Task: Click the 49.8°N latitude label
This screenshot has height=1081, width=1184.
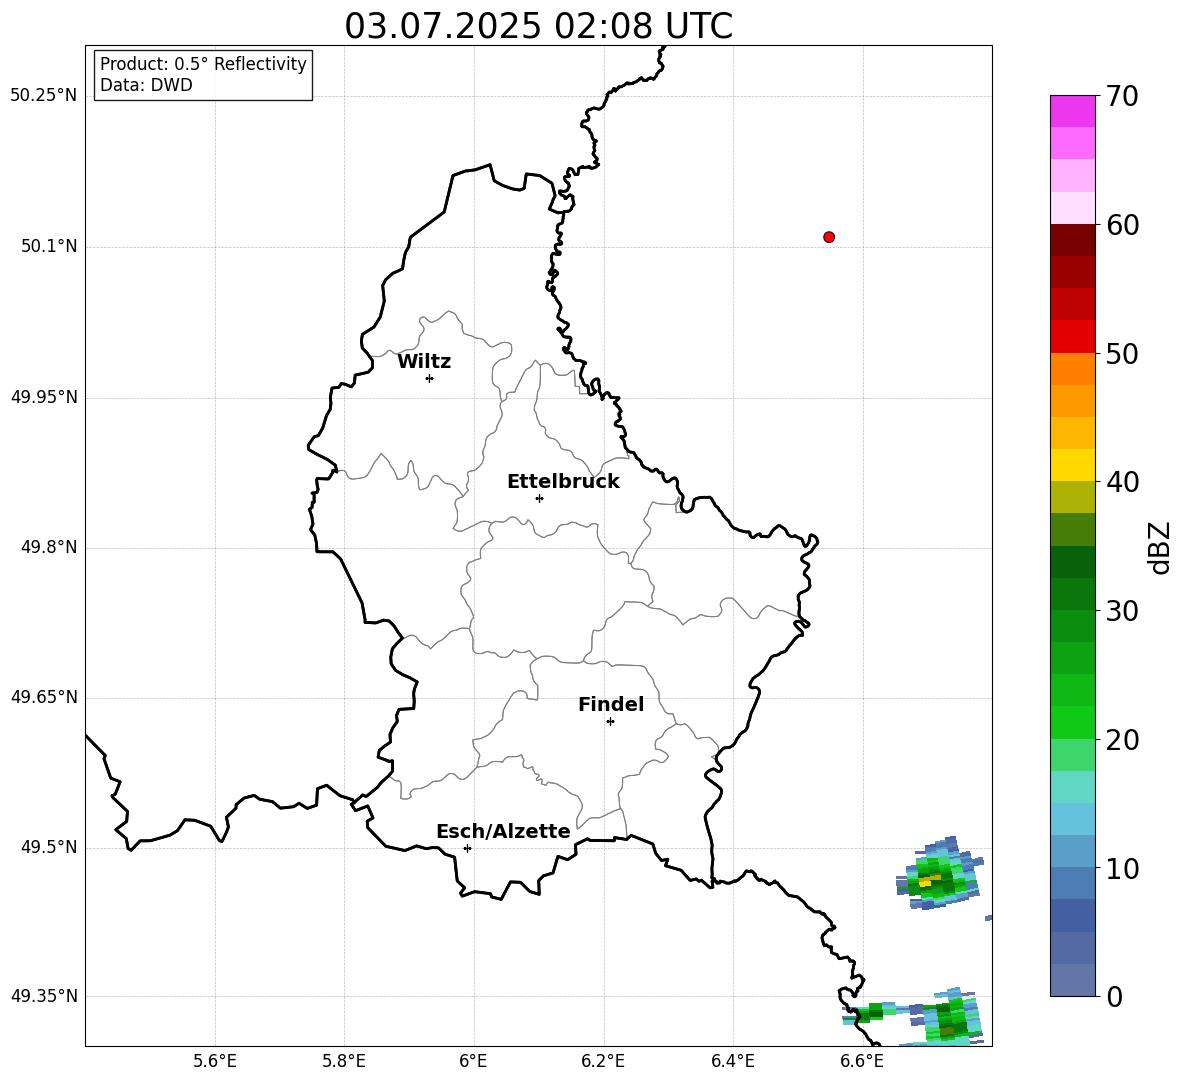Action: pos(49,547)
